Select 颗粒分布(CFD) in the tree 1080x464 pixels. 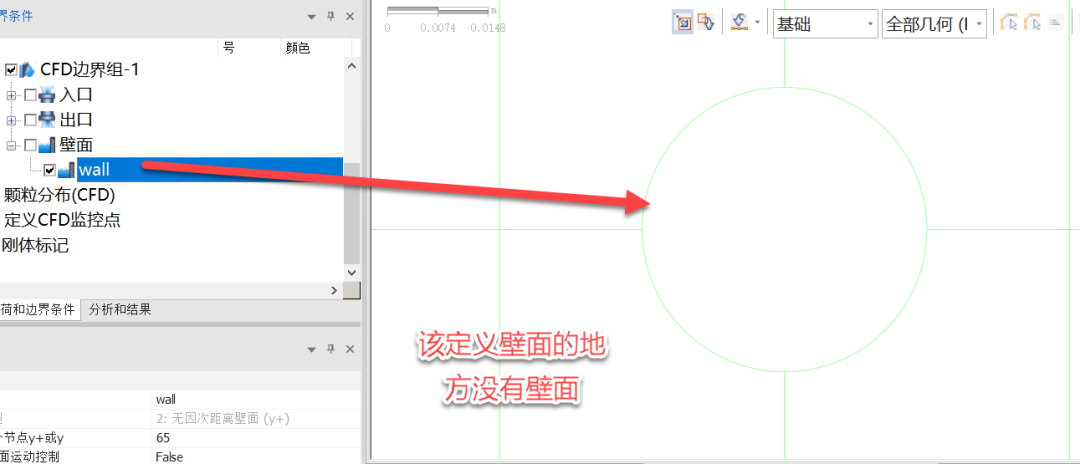tap(59, 196)
